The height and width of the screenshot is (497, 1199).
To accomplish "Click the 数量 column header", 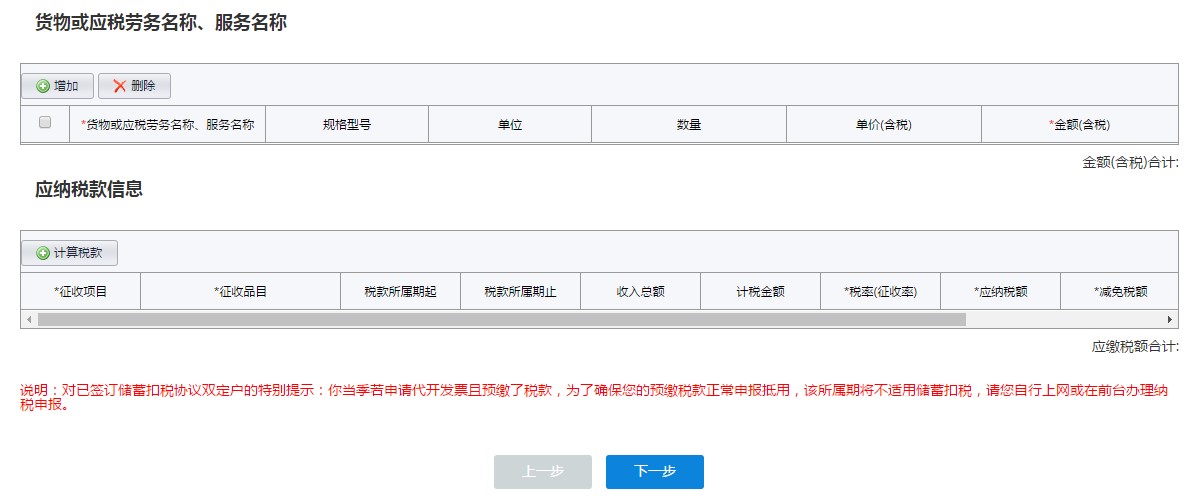I will point(688,125).
